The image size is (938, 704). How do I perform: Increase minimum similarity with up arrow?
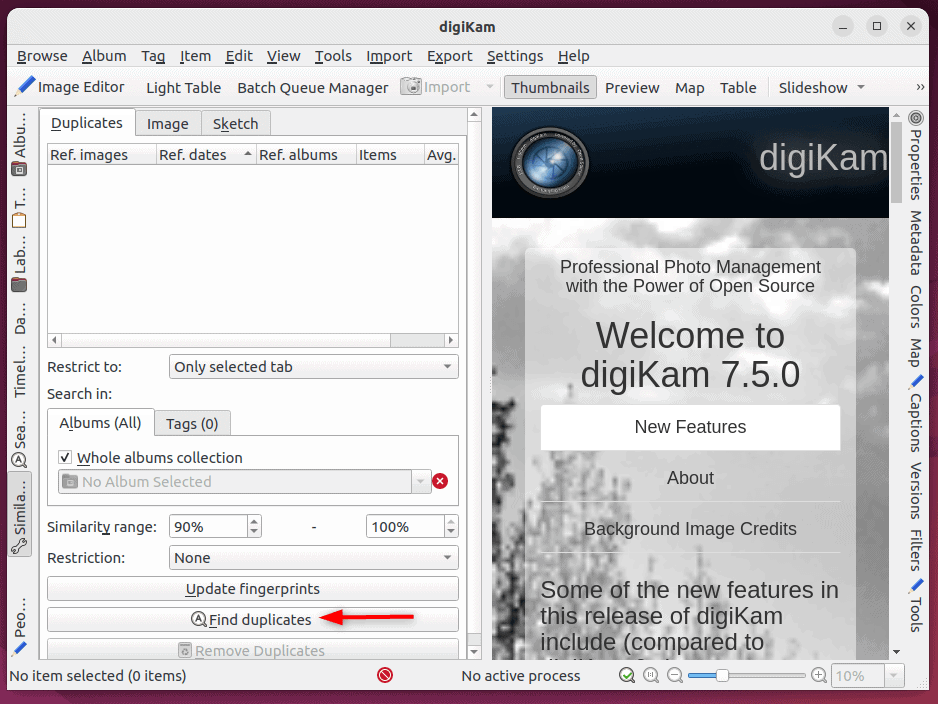click(x=254, y=522)
